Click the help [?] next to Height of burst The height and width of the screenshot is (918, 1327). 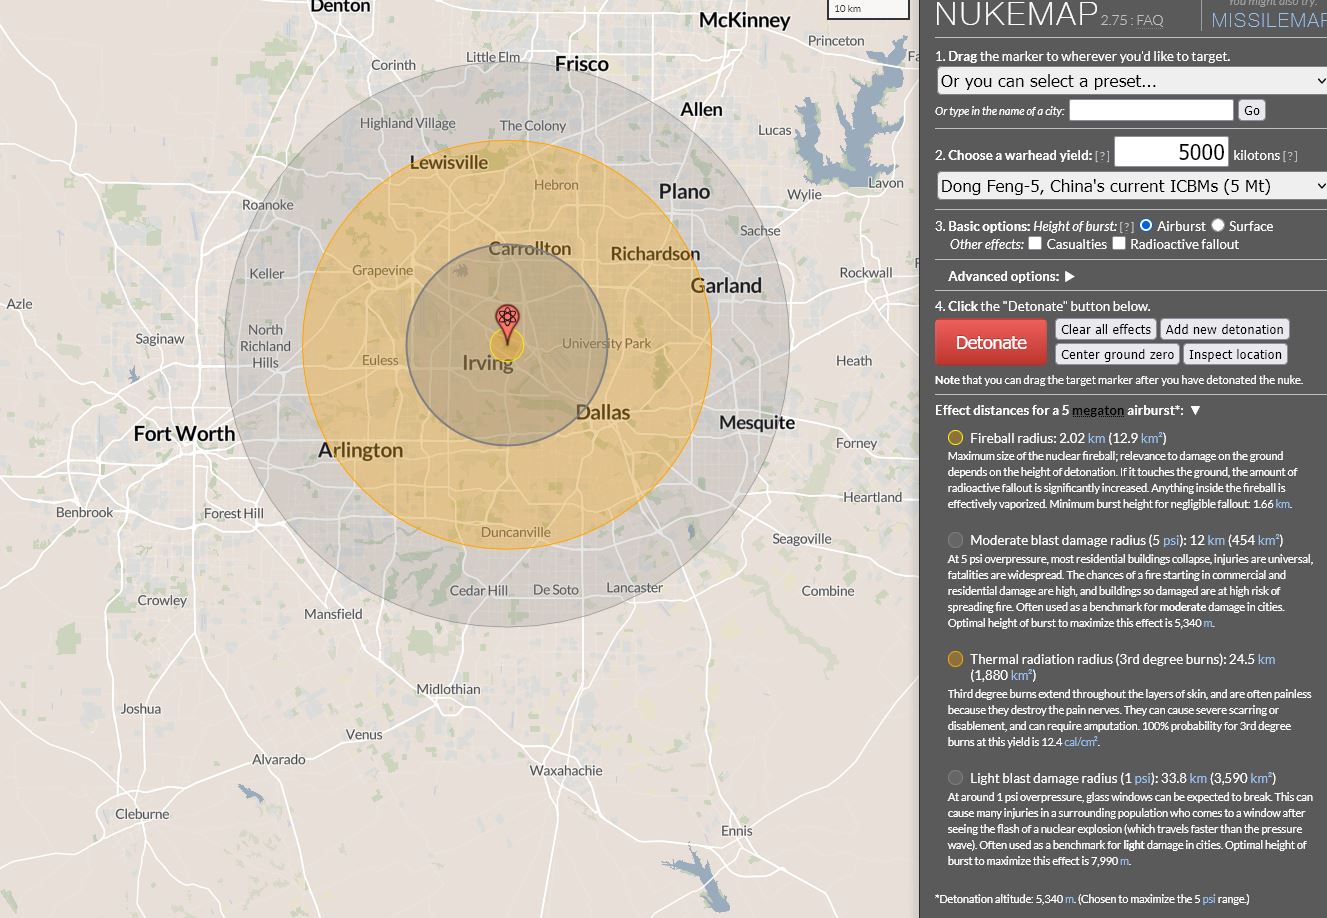click(x=1127, y=227)
